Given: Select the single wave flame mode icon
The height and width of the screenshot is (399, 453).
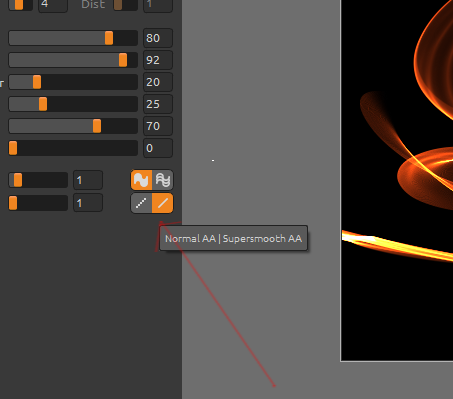Looking at the screenshot, I should [x=141, y=180].
